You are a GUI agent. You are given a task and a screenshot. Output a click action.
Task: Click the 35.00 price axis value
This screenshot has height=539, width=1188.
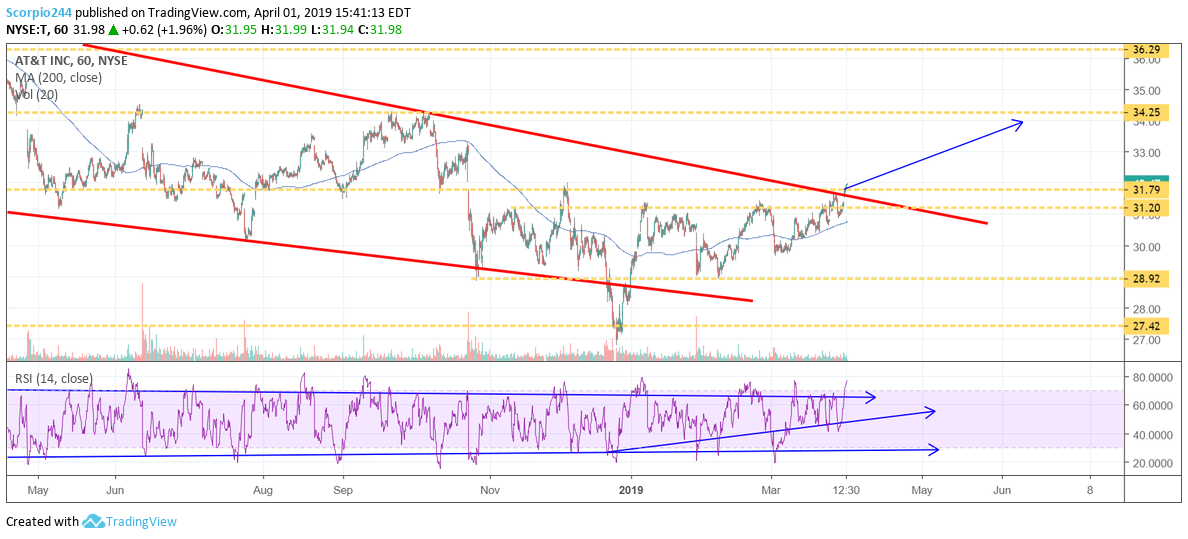coord(1144,90)
